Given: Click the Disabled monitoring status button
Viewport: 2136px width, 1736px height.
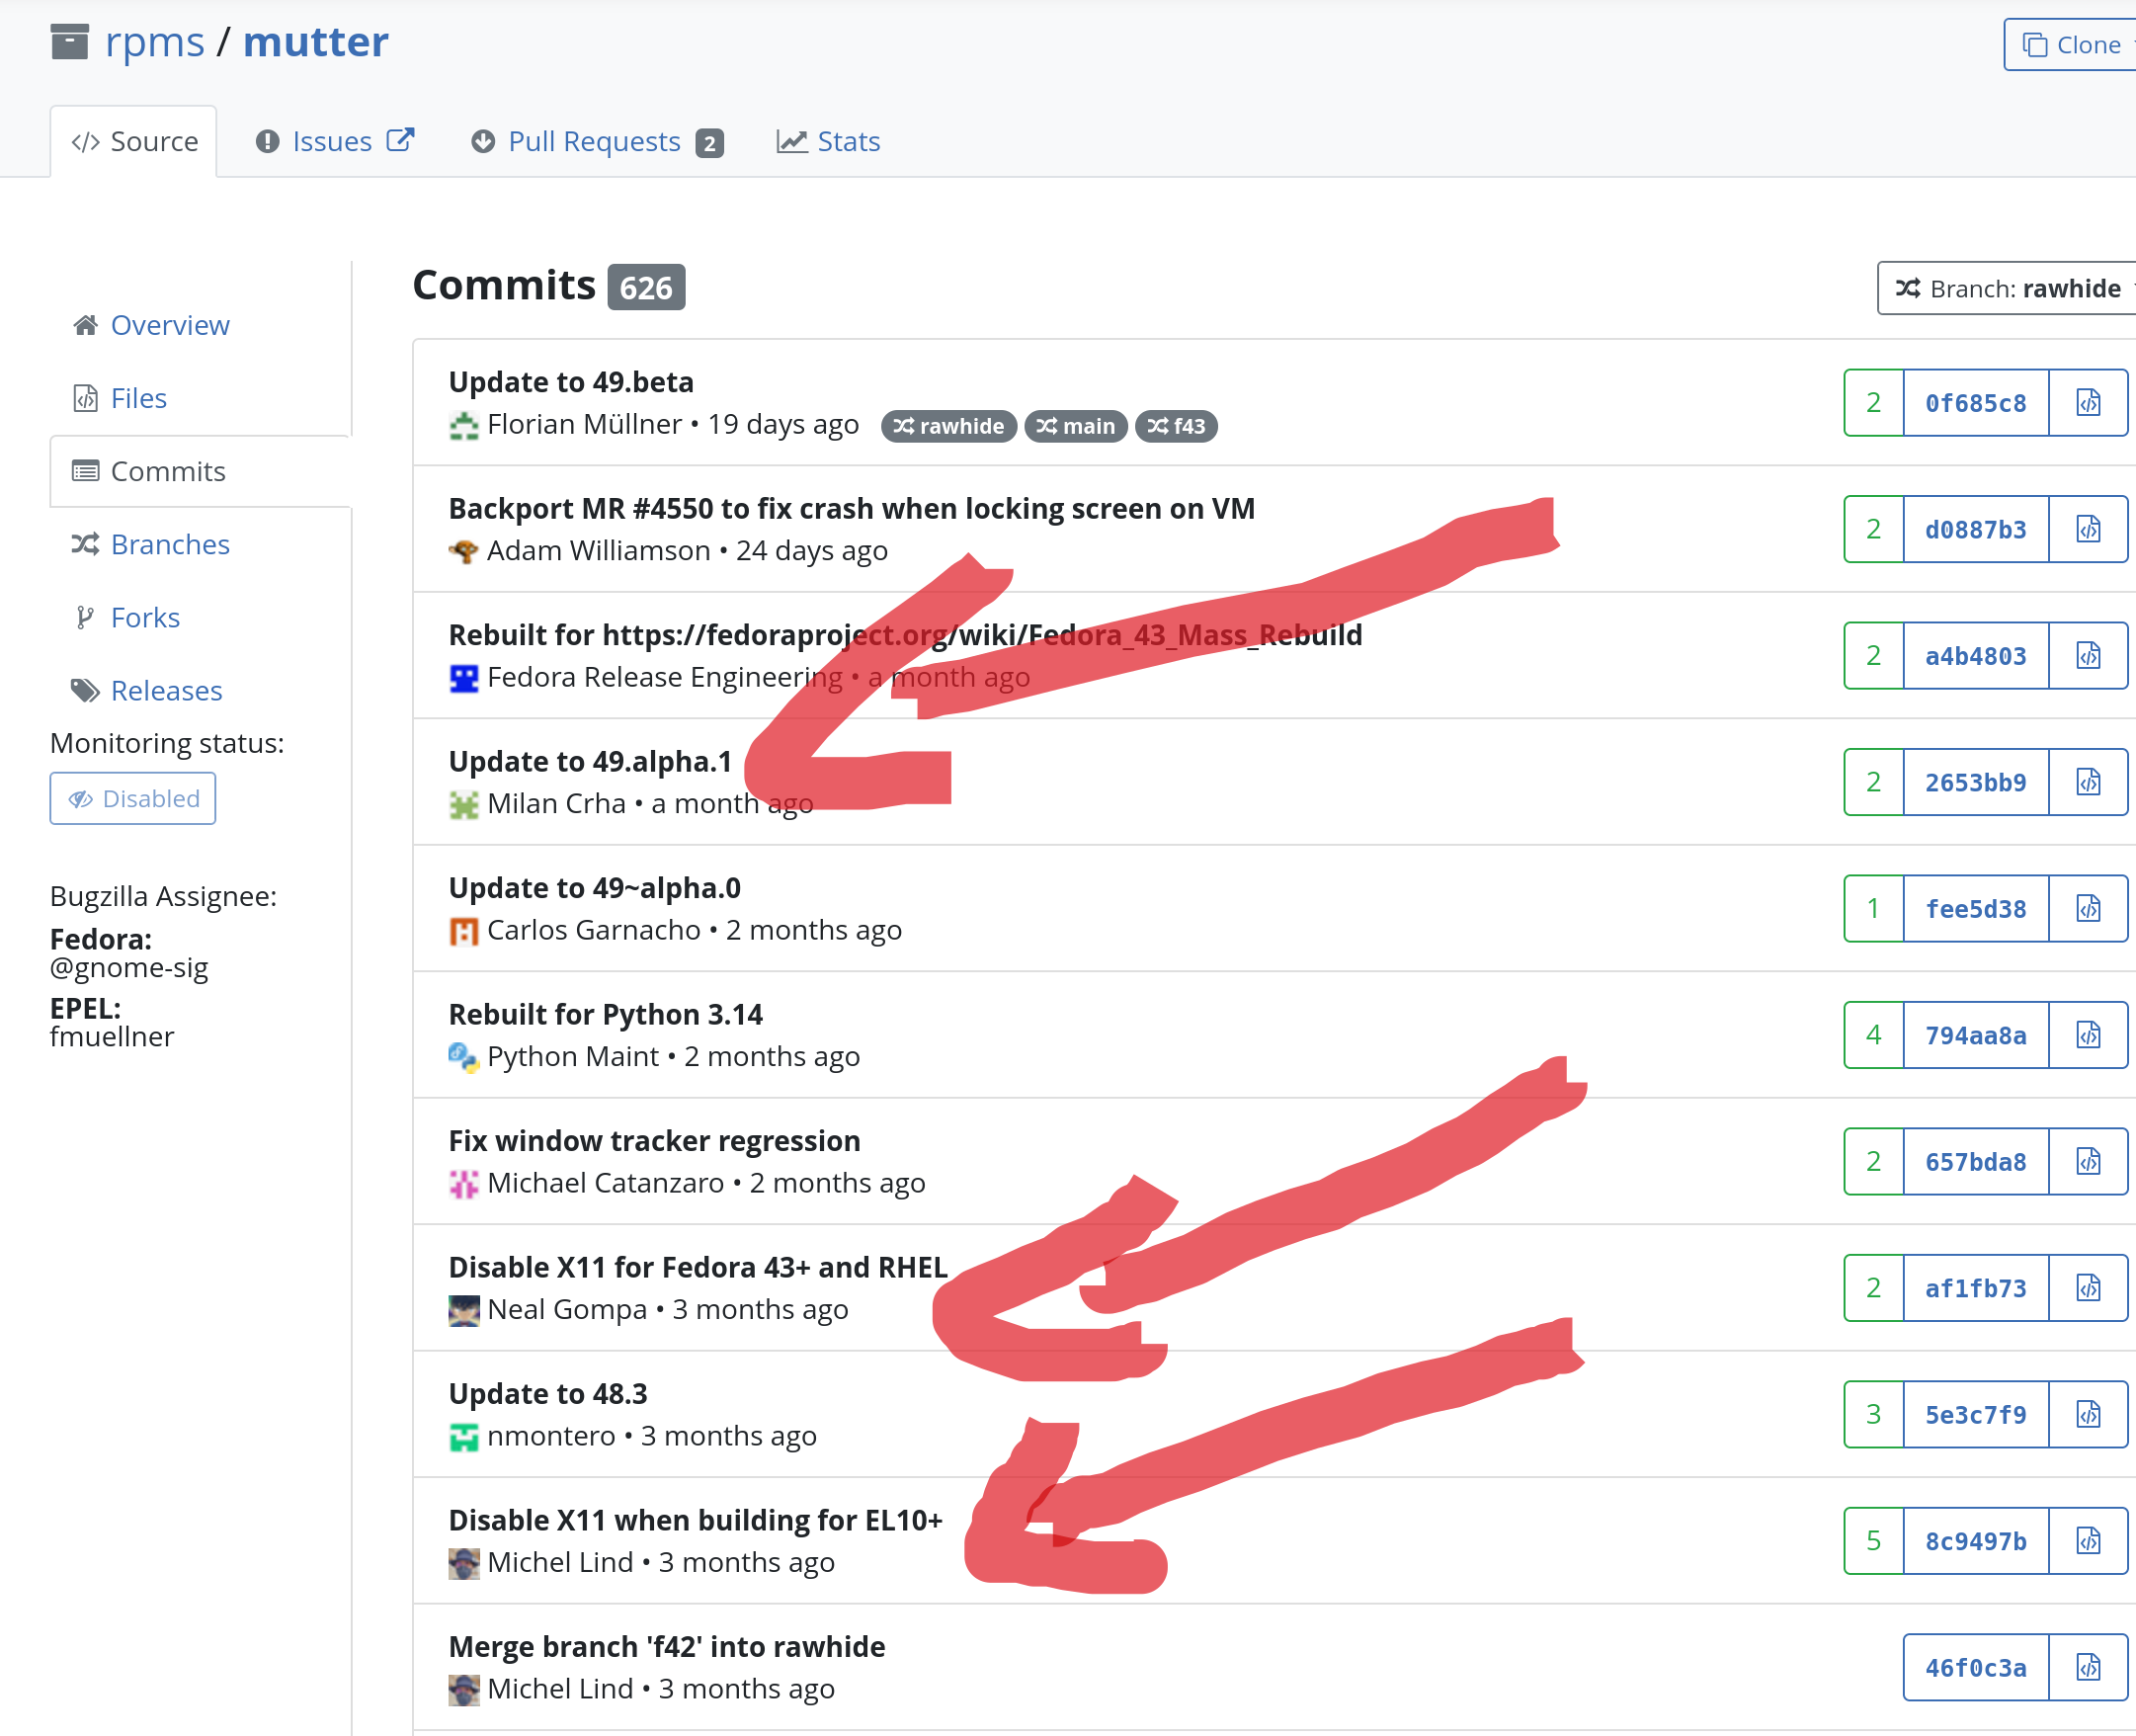Looking at the screenshot, I should [133, 798].
